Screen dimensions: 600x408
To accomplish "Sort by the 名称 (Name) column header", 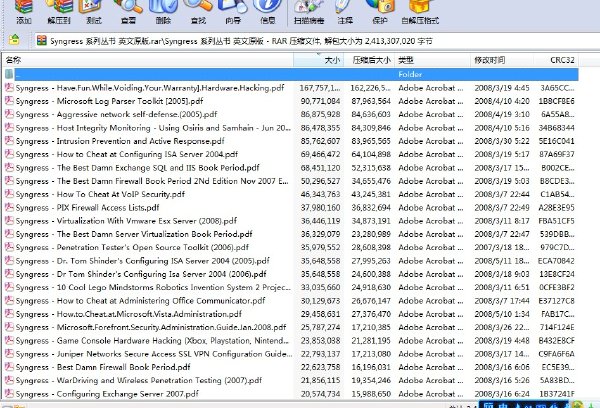I will pos(148,60).
